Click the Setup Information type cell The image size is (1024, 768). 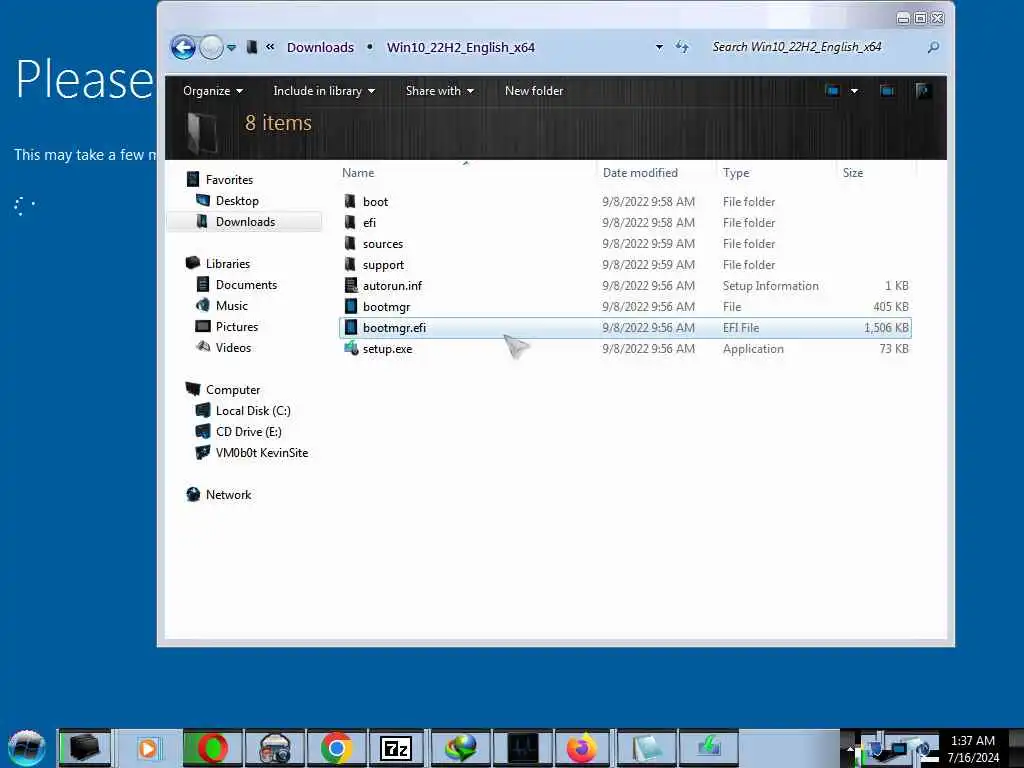tap(770, 285)
